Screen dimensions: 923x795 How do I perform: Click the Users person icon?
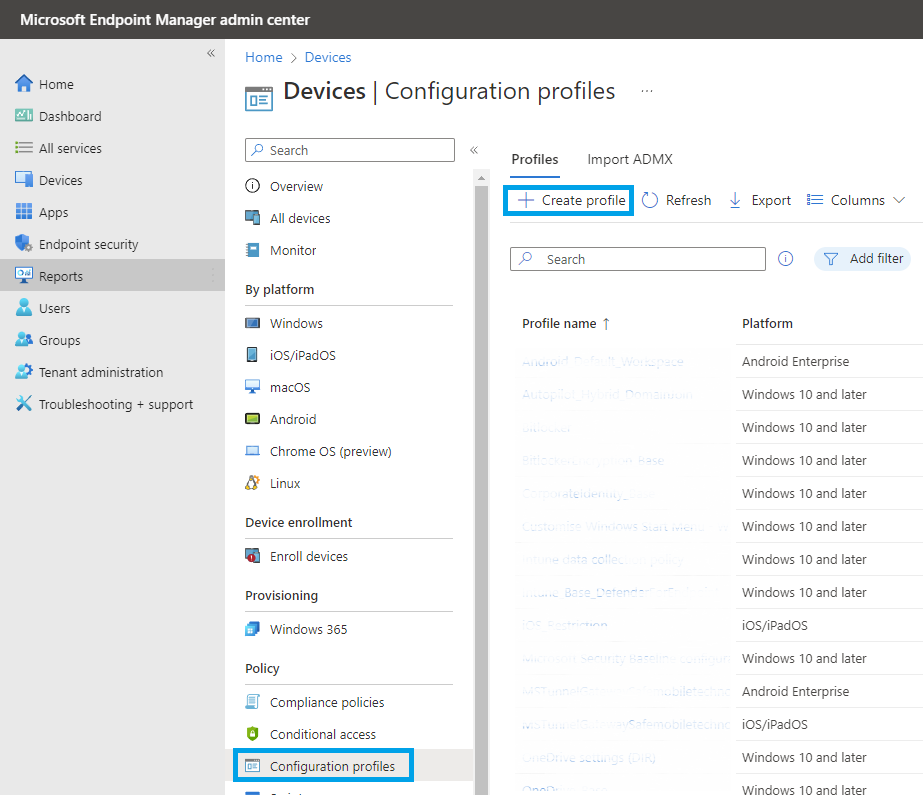[24, 307]
